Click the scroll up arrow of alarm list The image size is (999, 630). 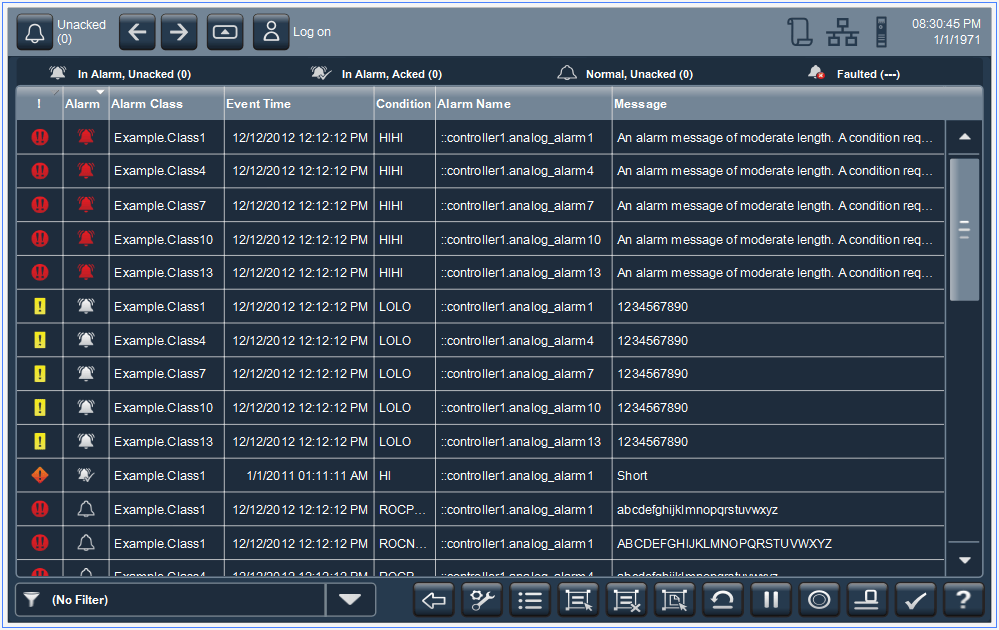pyautogui.click(x=965, y=137)
